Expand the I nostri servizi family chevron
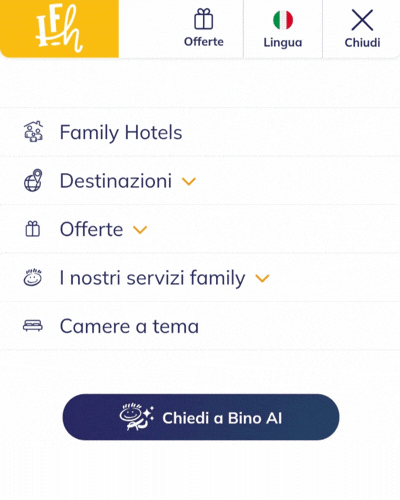Viewport: 400px width, 500px height. point(262,278)
